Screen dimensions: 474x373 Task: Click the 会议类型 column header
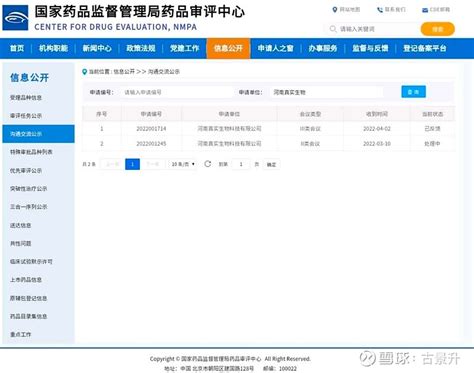[x=310, y=114]
